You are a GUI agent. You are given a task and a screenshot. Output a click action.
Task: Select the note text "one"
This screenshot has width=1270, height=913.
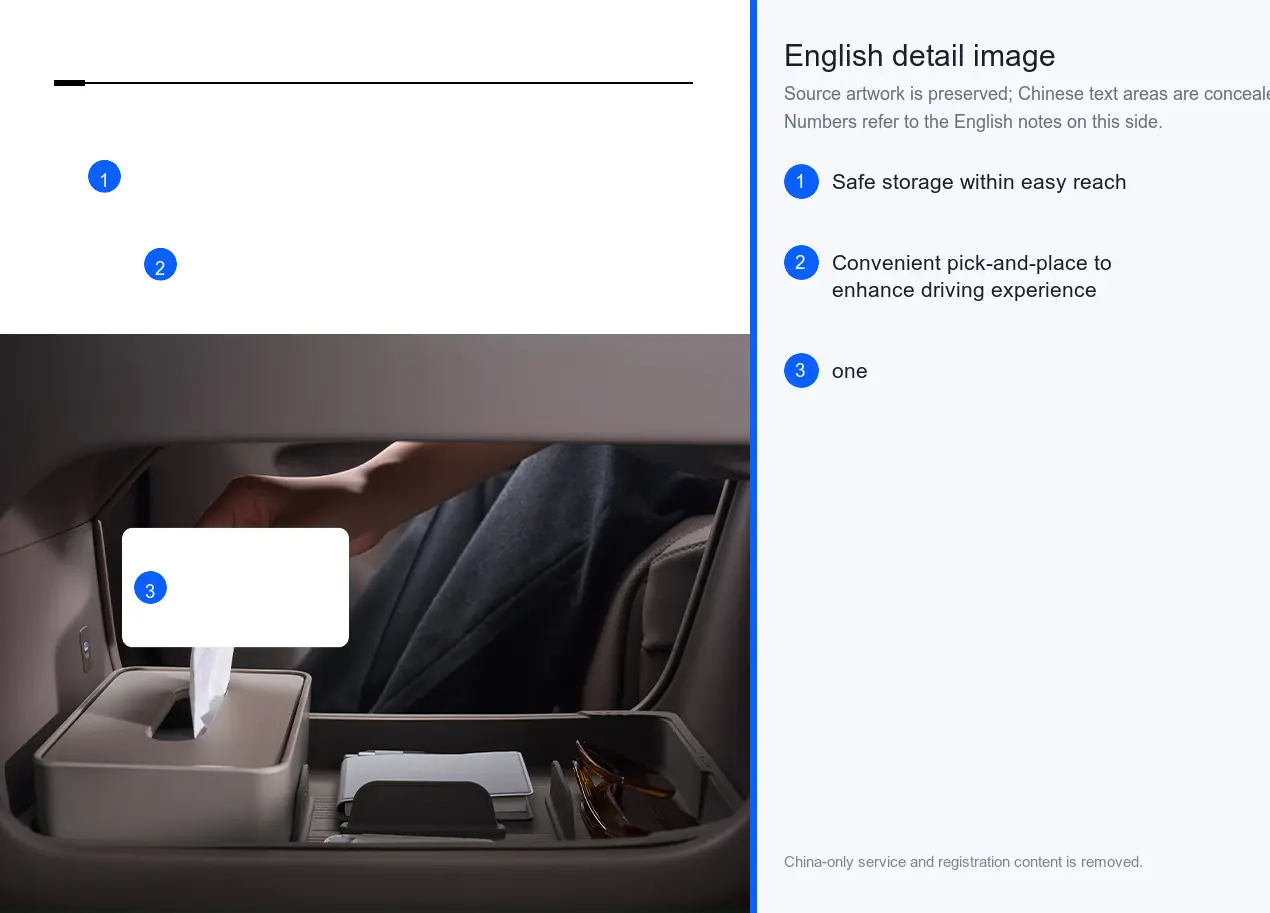click(849, 371)
